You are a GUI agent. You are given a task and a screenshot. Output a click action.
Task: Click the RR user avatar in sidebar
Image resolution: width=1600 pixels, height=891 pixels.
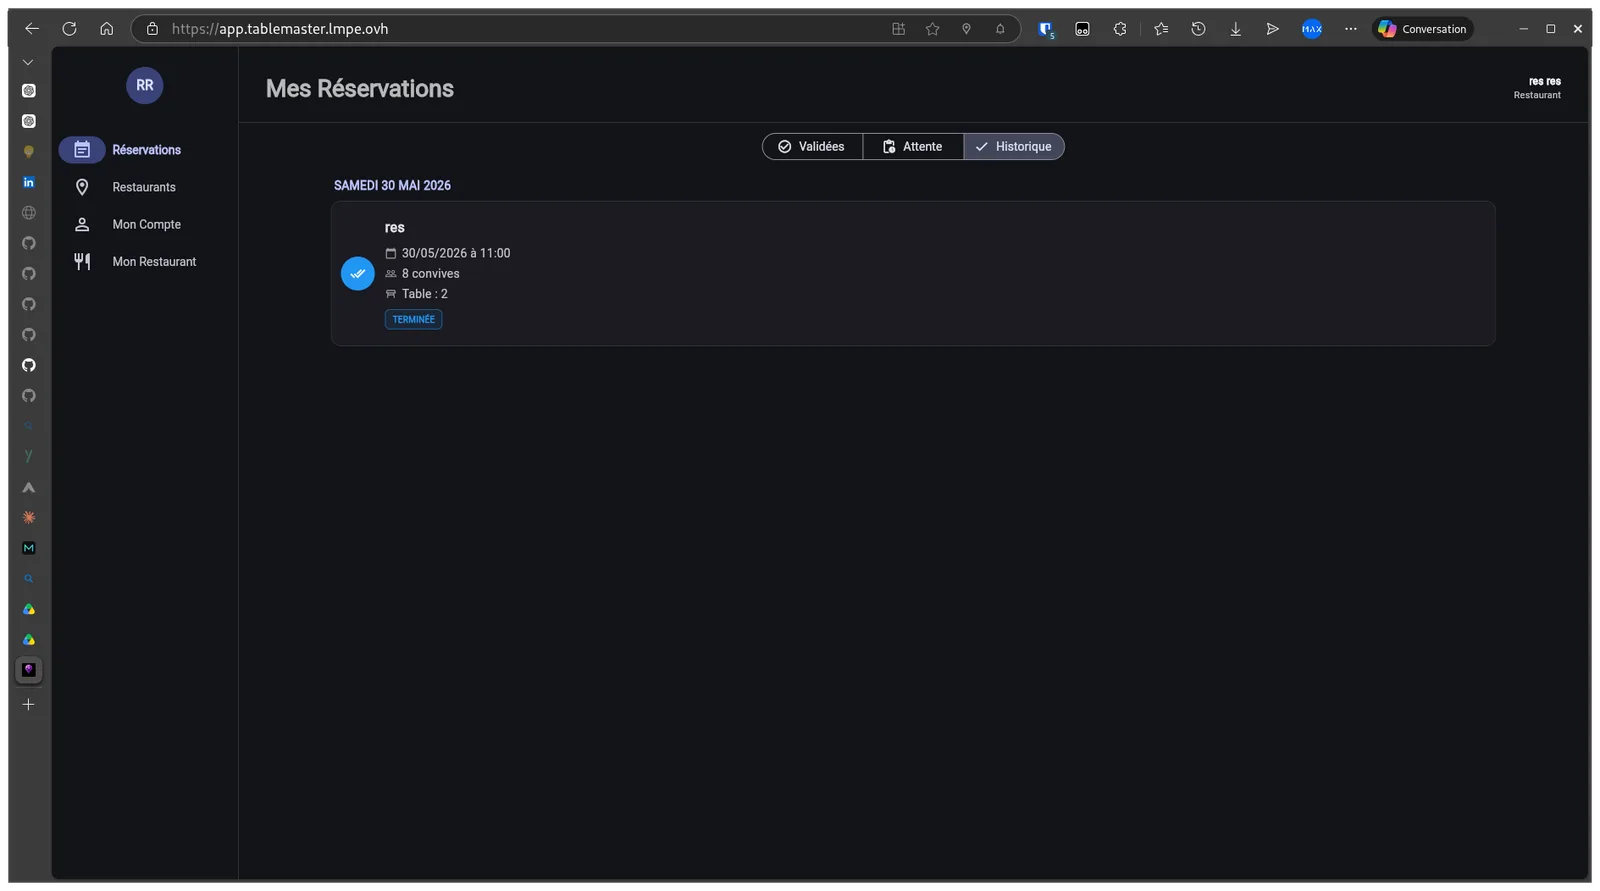click(x=145, y=85)
